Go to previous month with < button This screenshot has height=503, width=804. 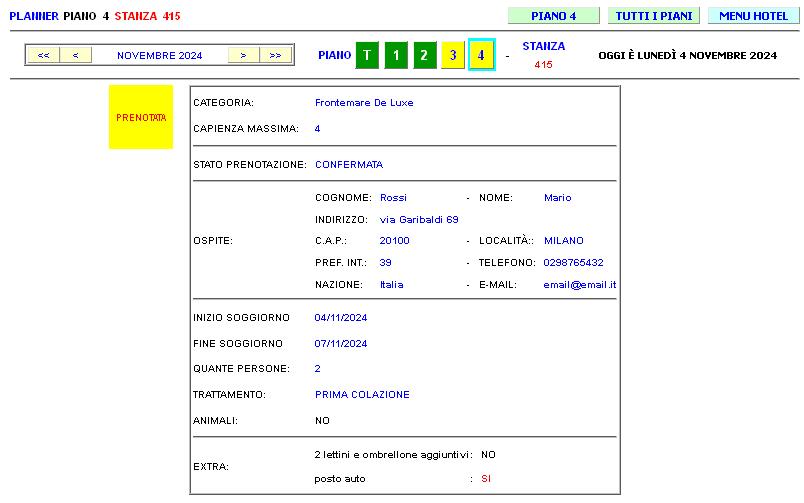(75, 55)
